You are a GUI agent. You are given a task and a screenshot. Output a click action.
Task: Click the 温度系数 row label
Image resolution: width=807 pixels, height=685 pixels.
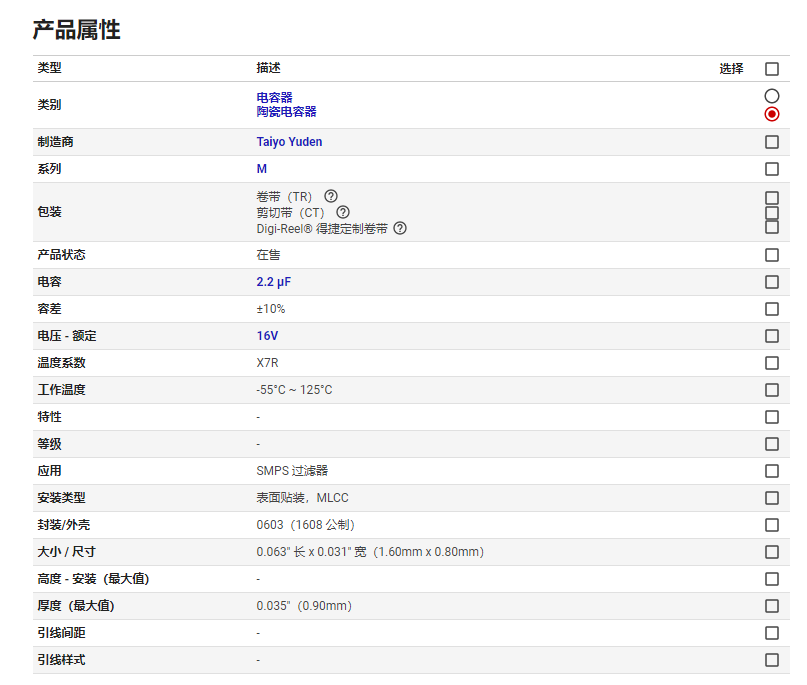pos(61,363)
